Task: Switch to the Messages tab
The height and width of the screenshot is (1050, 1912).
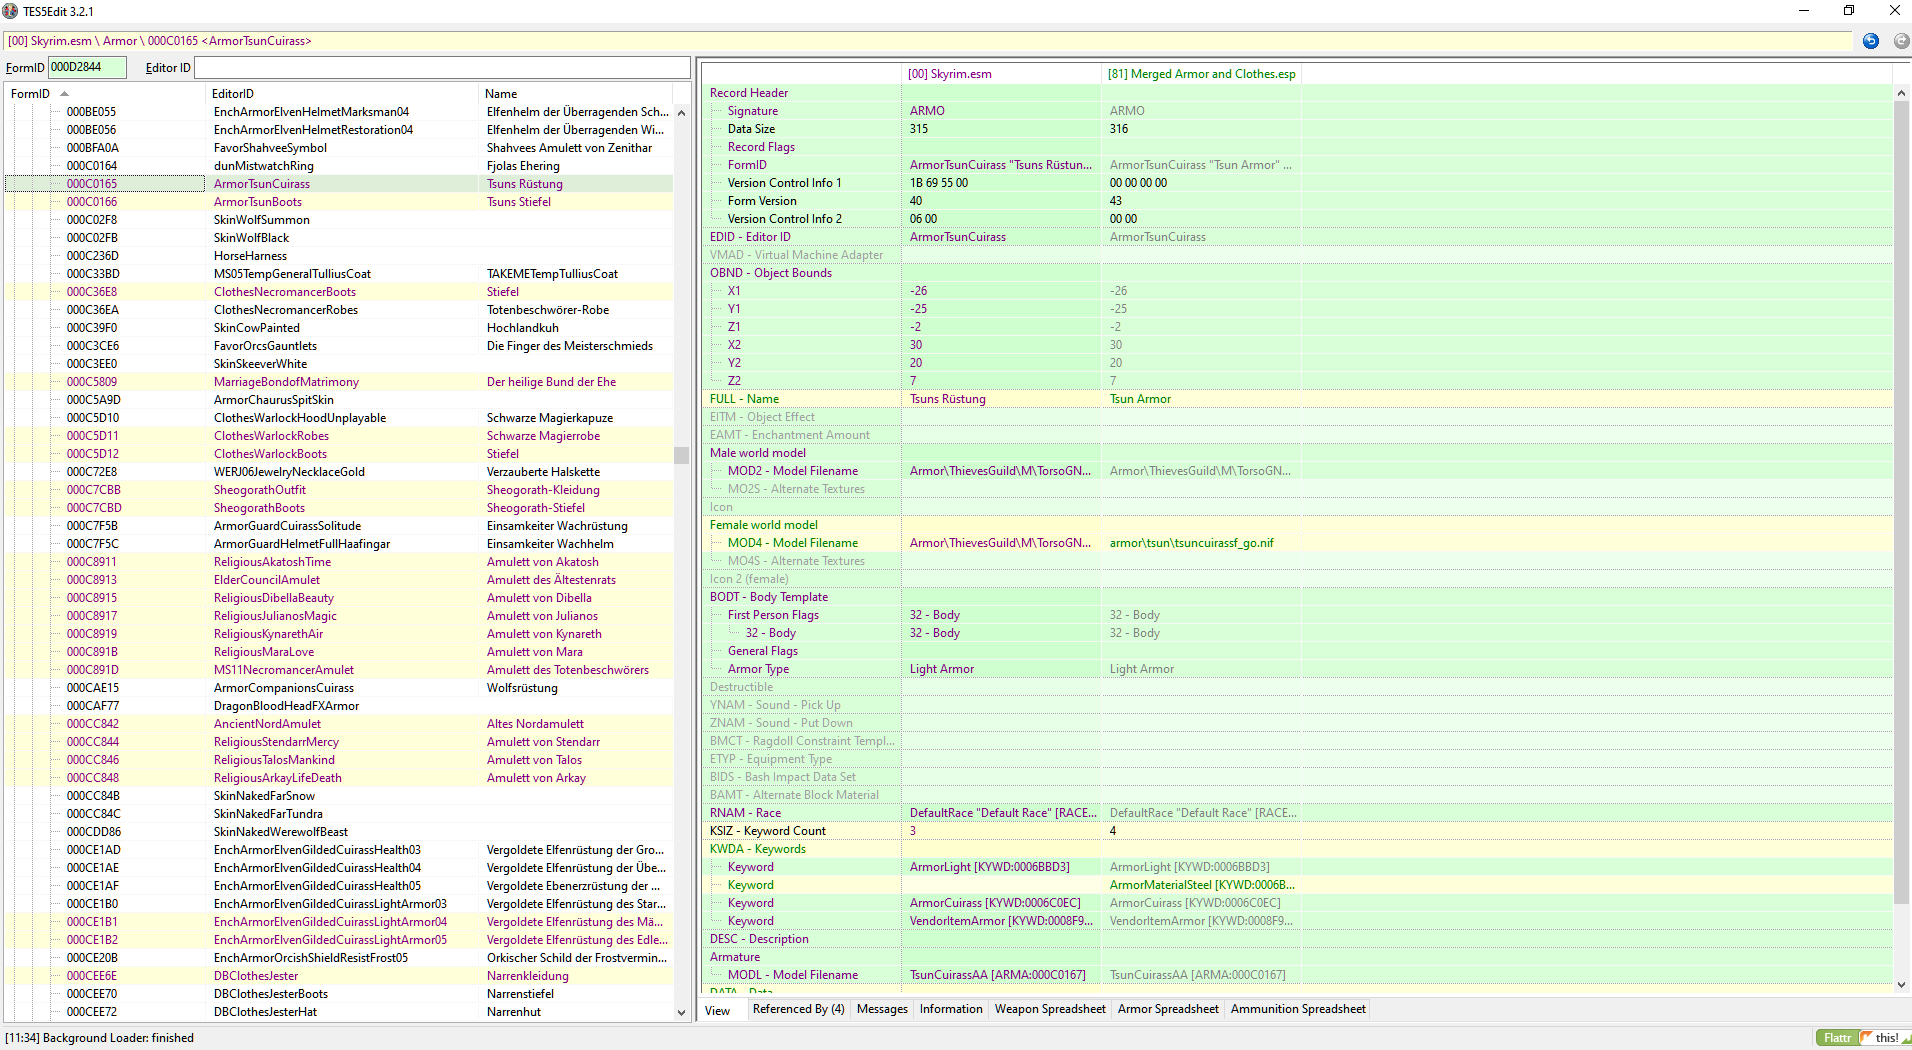Action: (x=882, y=1009)
